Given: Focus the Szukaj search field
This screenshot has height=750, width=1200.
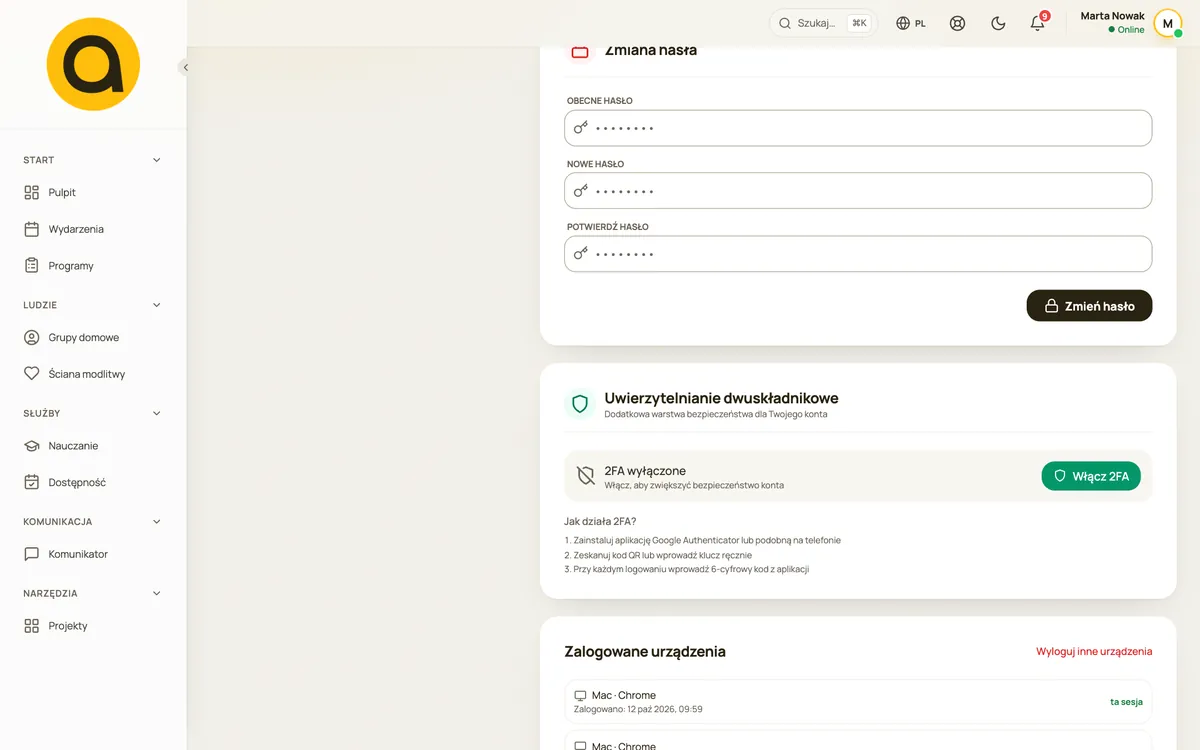Looking at the screenshot, I should coord(823,23).
